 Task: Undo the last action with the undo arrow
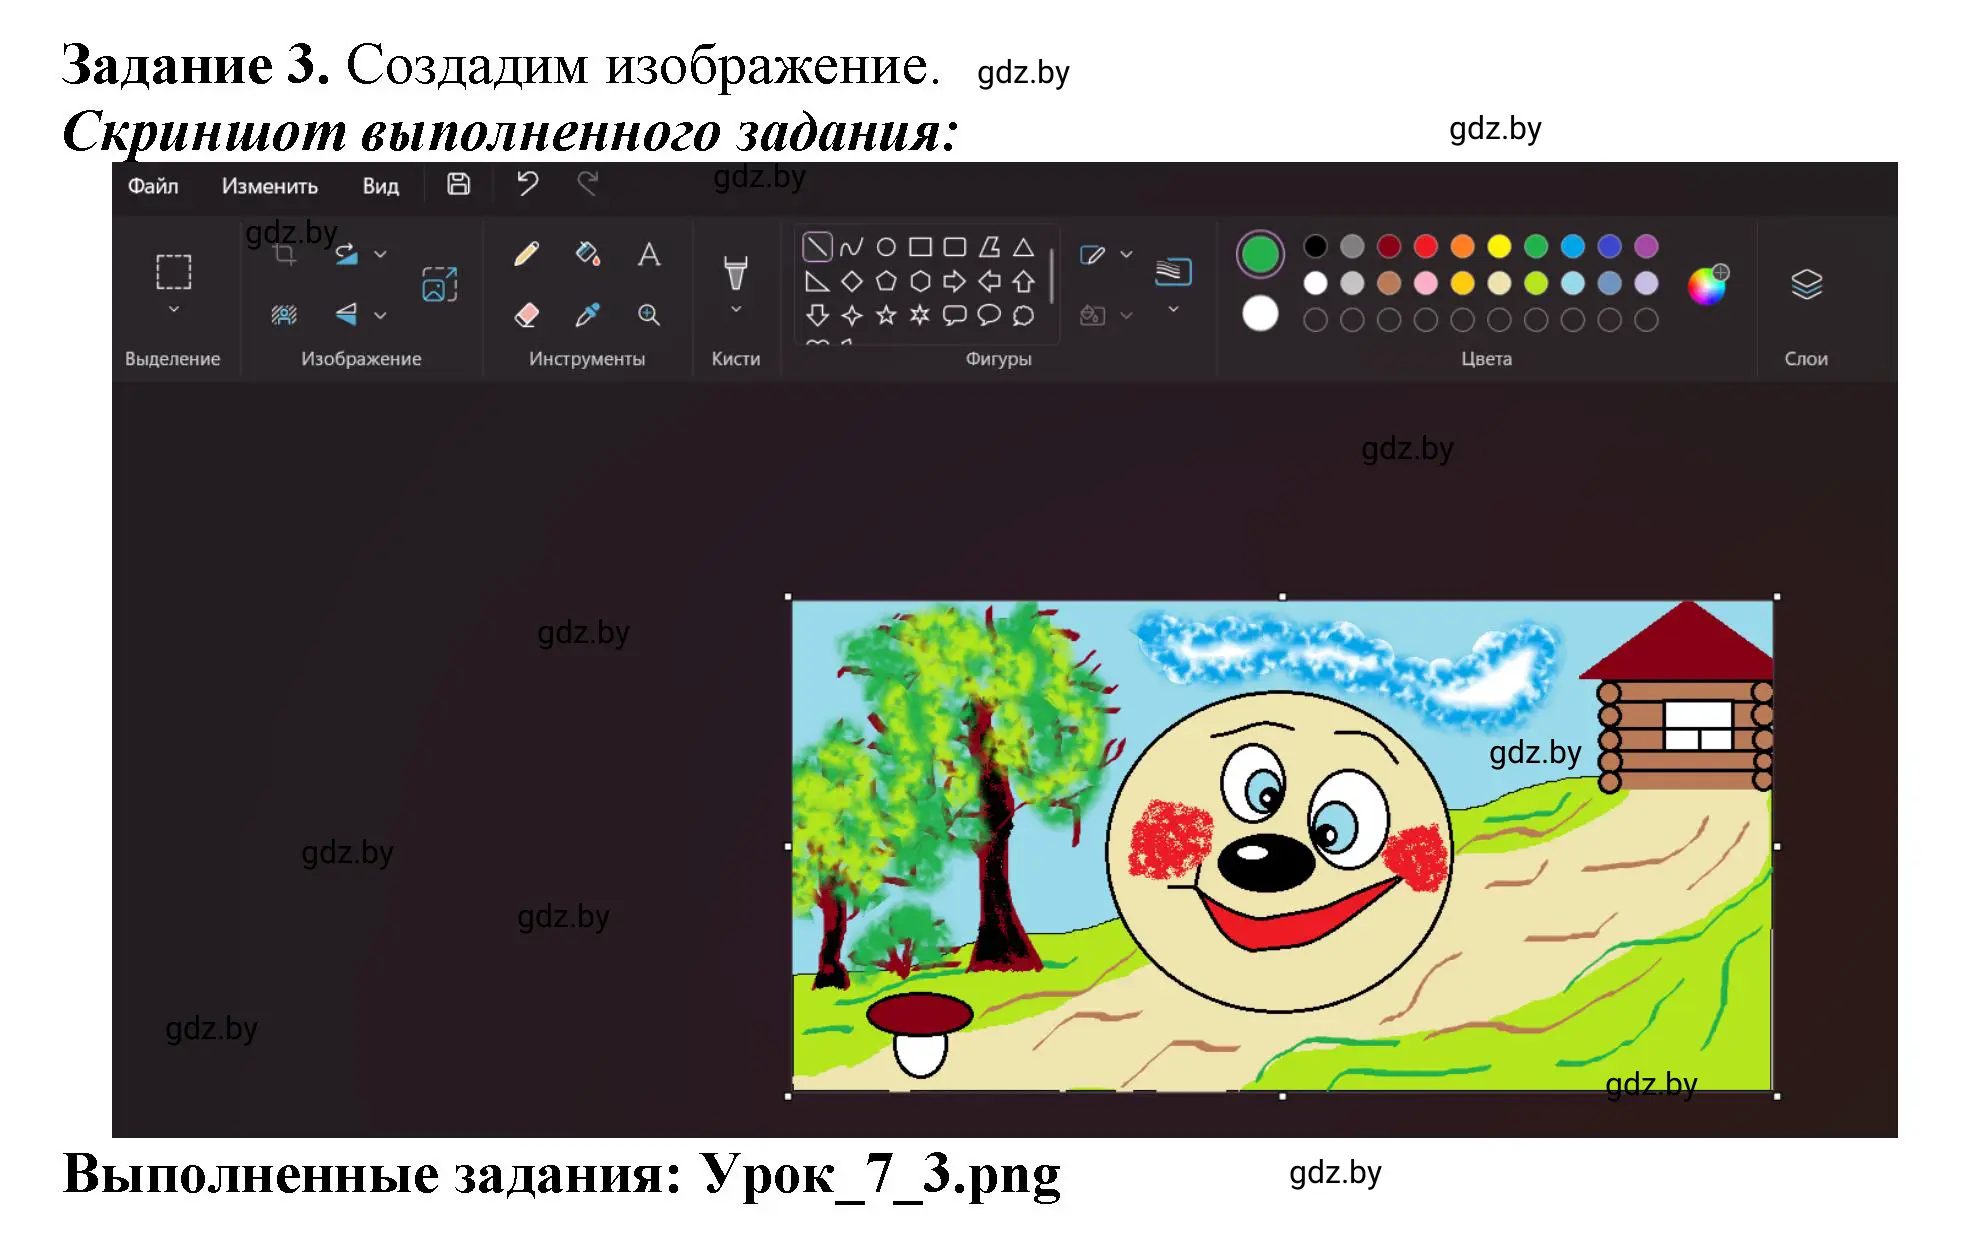(x=527, y=184)
